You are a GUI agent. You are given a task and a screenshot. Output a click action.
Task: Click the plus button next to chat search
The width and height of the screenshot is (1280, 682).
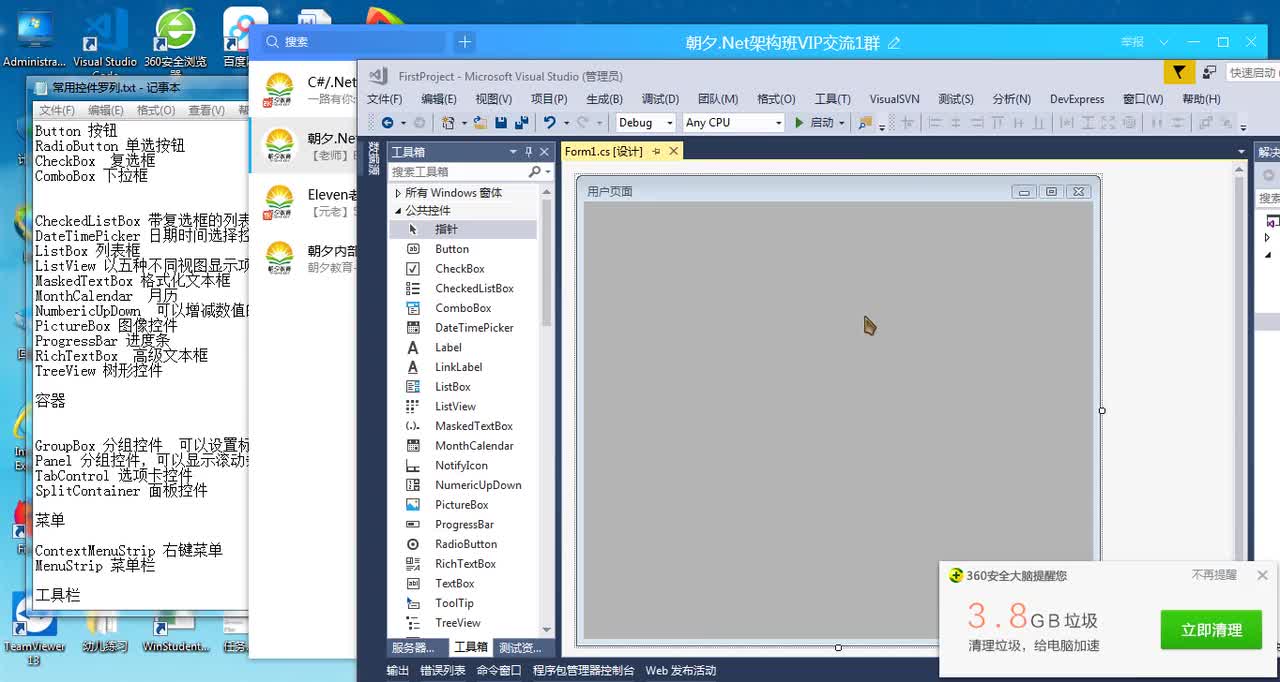(x=464, y=42)
